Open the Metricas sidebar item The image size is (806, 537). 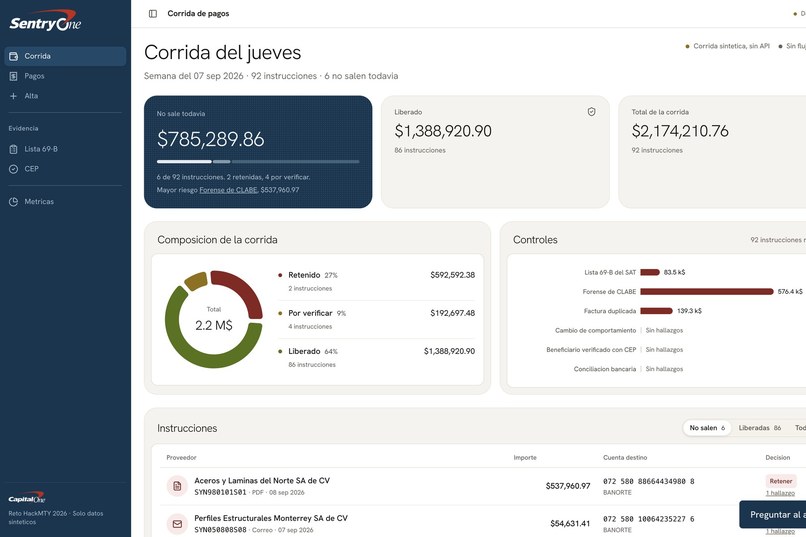point(65,201)
